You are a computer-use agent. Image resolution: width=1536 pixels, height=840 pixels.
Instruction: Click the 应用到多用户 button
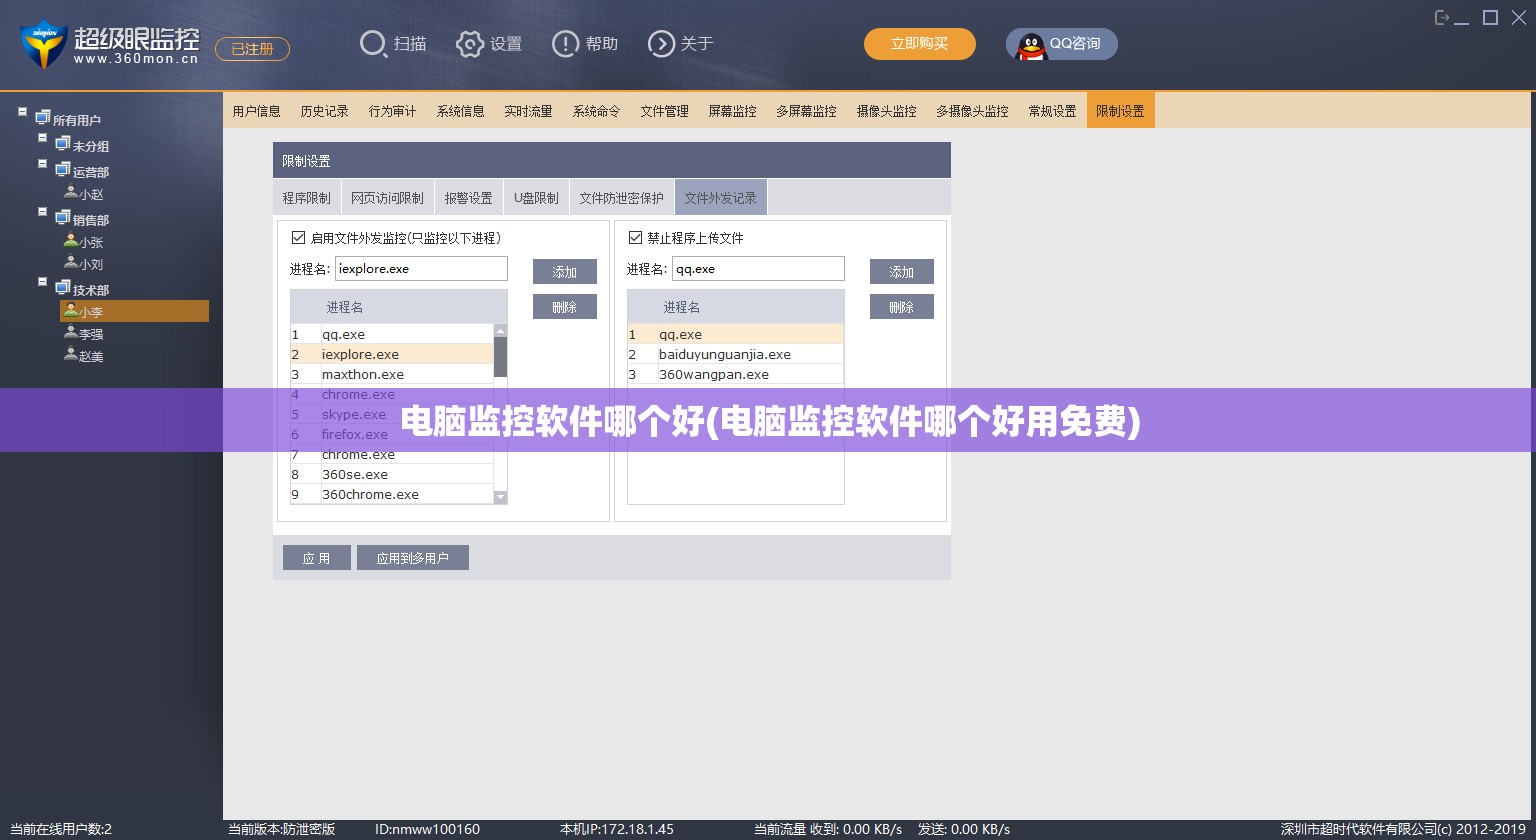pos(413,558)
